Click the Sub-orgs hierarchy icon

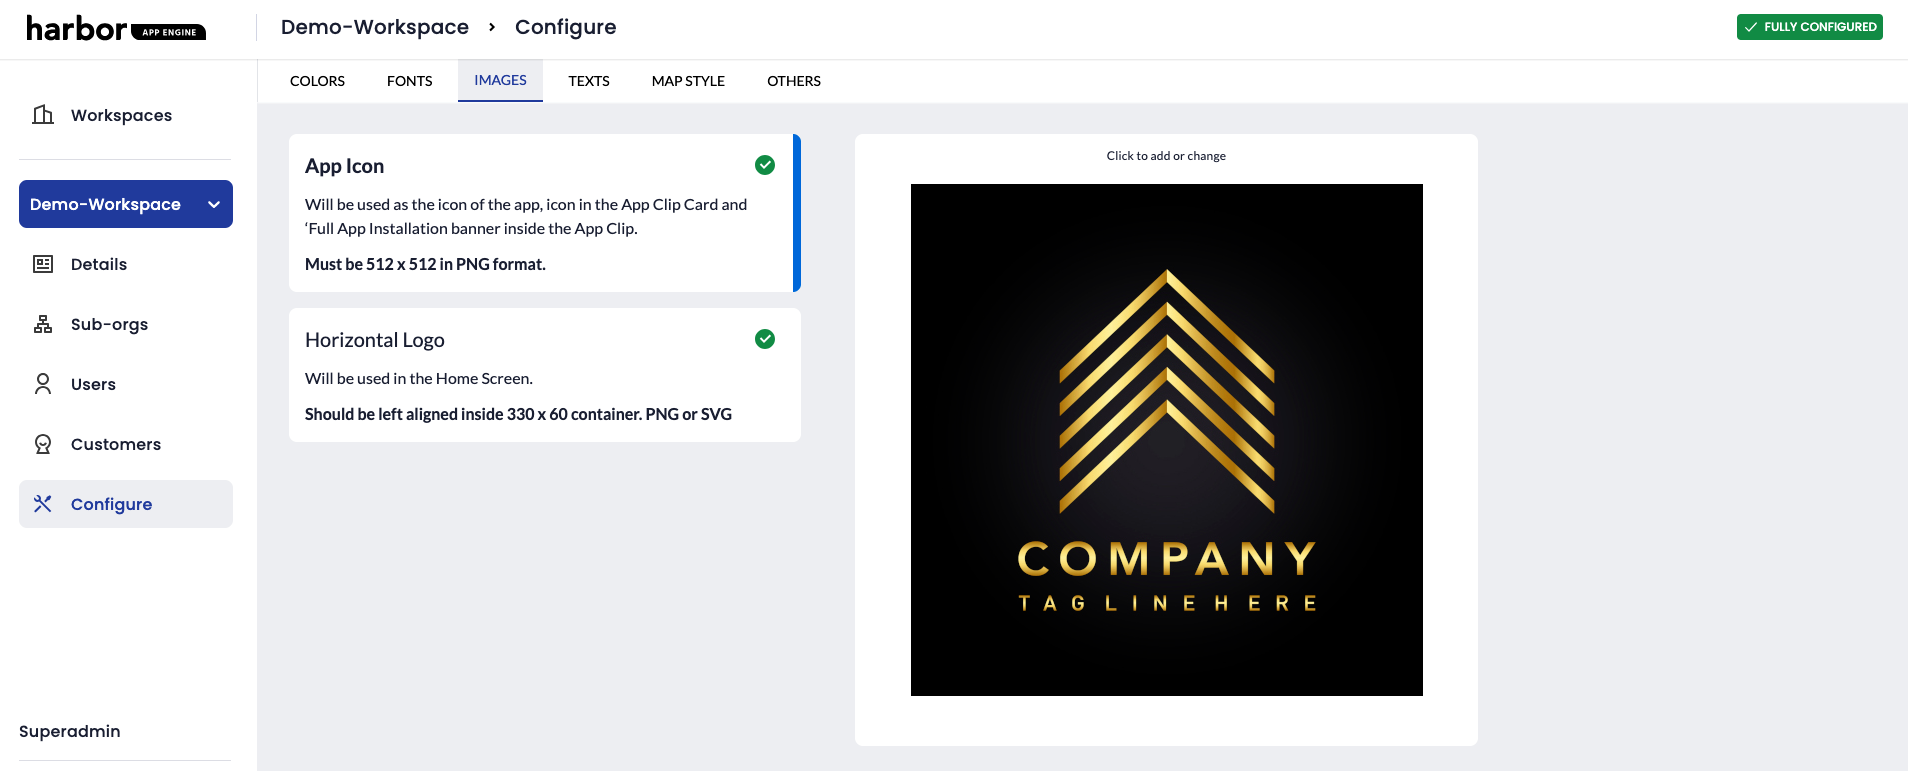pyautogui.click(x=43, y=324)
